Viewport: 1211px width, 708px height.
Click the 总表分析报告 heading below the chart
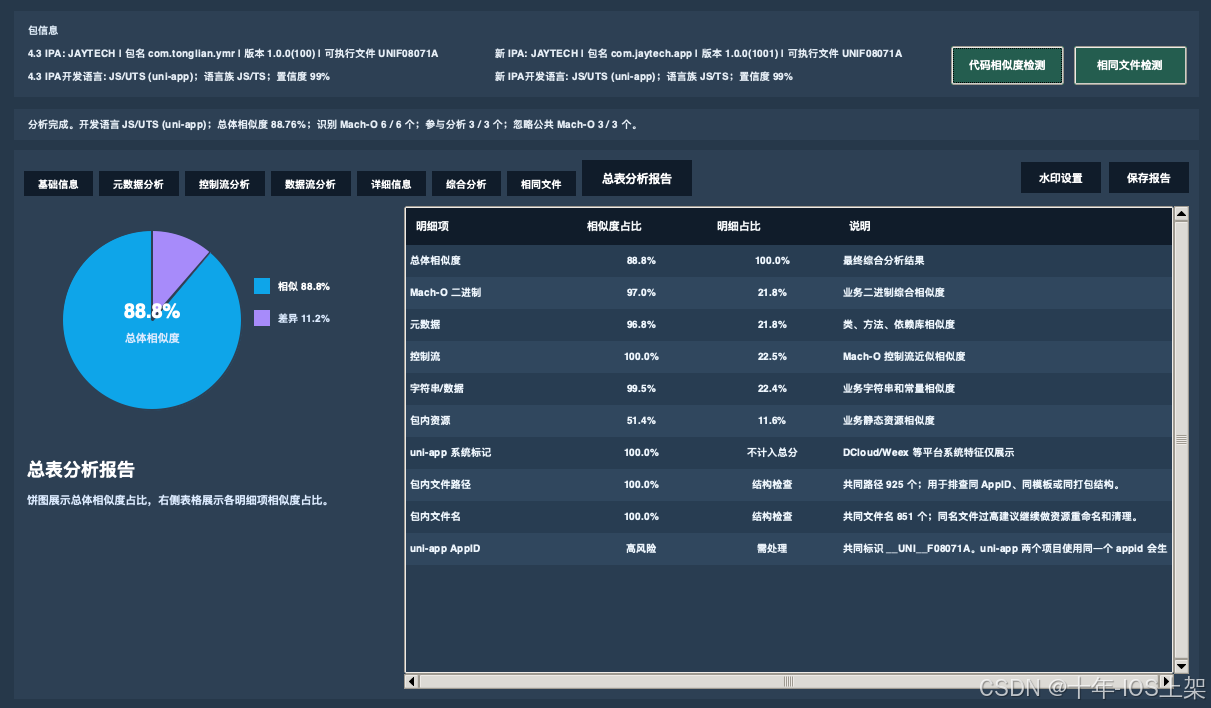point(81,469)
